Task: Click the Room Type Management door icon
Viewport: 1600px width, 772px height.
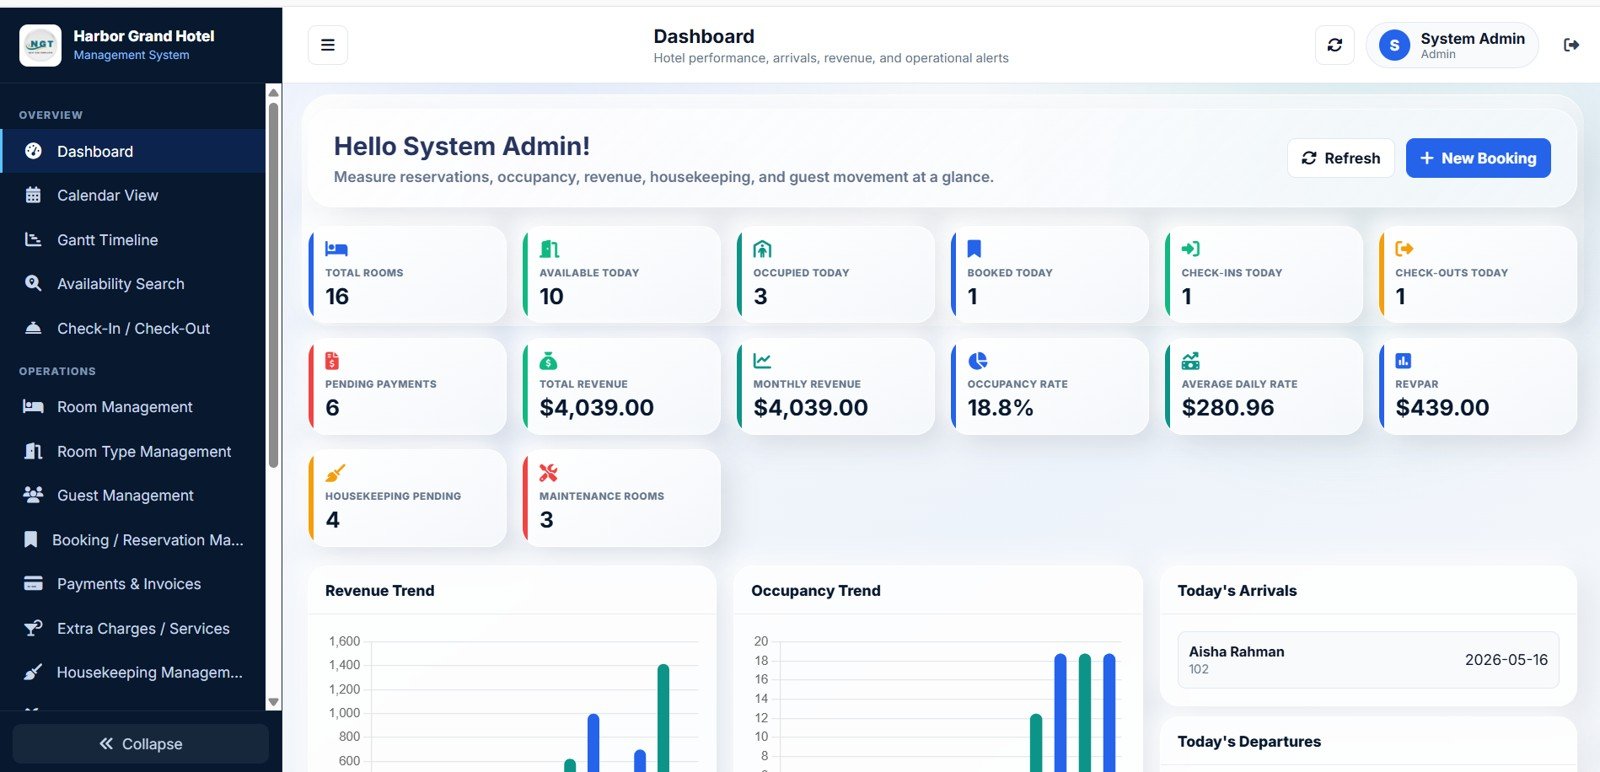Action: (33, 451)
